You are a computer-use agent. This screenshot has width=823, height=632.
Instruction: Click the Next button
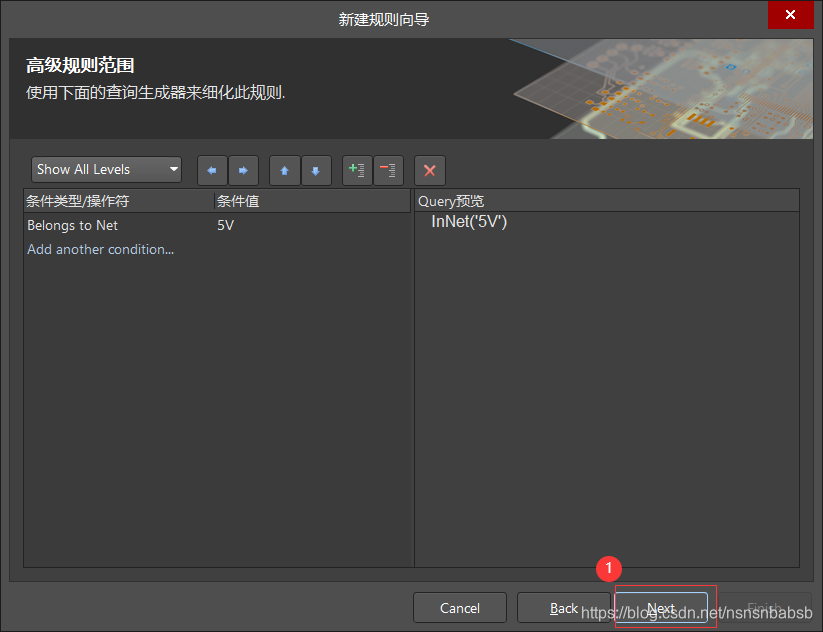661,608
